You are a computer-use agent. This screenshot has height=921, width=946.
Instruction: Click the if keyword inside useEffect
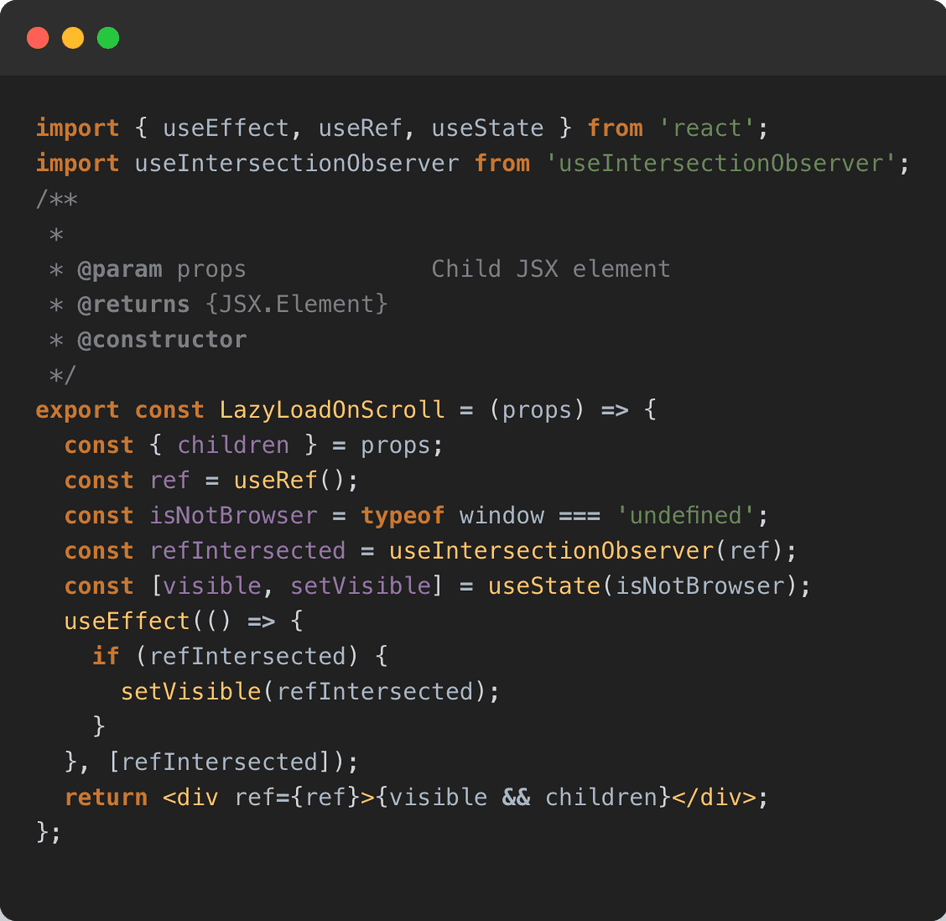[105, 656]
